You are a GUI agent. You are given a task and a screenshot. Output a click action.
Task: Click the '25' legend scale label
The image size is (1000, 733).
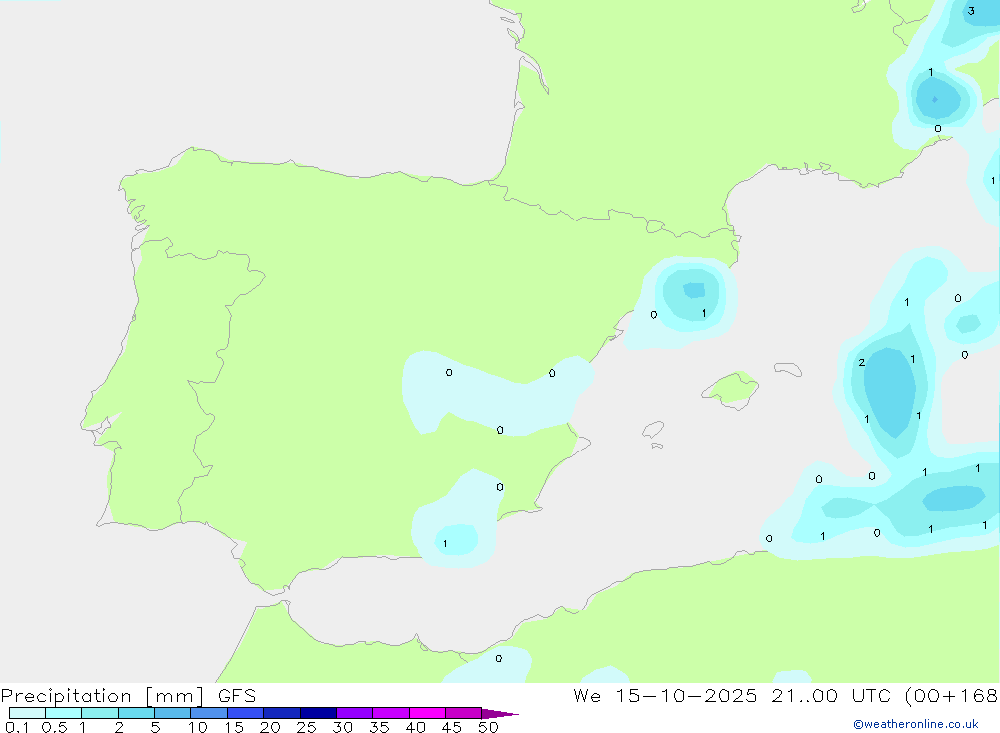pyautogui.click(x=306, y=727)
